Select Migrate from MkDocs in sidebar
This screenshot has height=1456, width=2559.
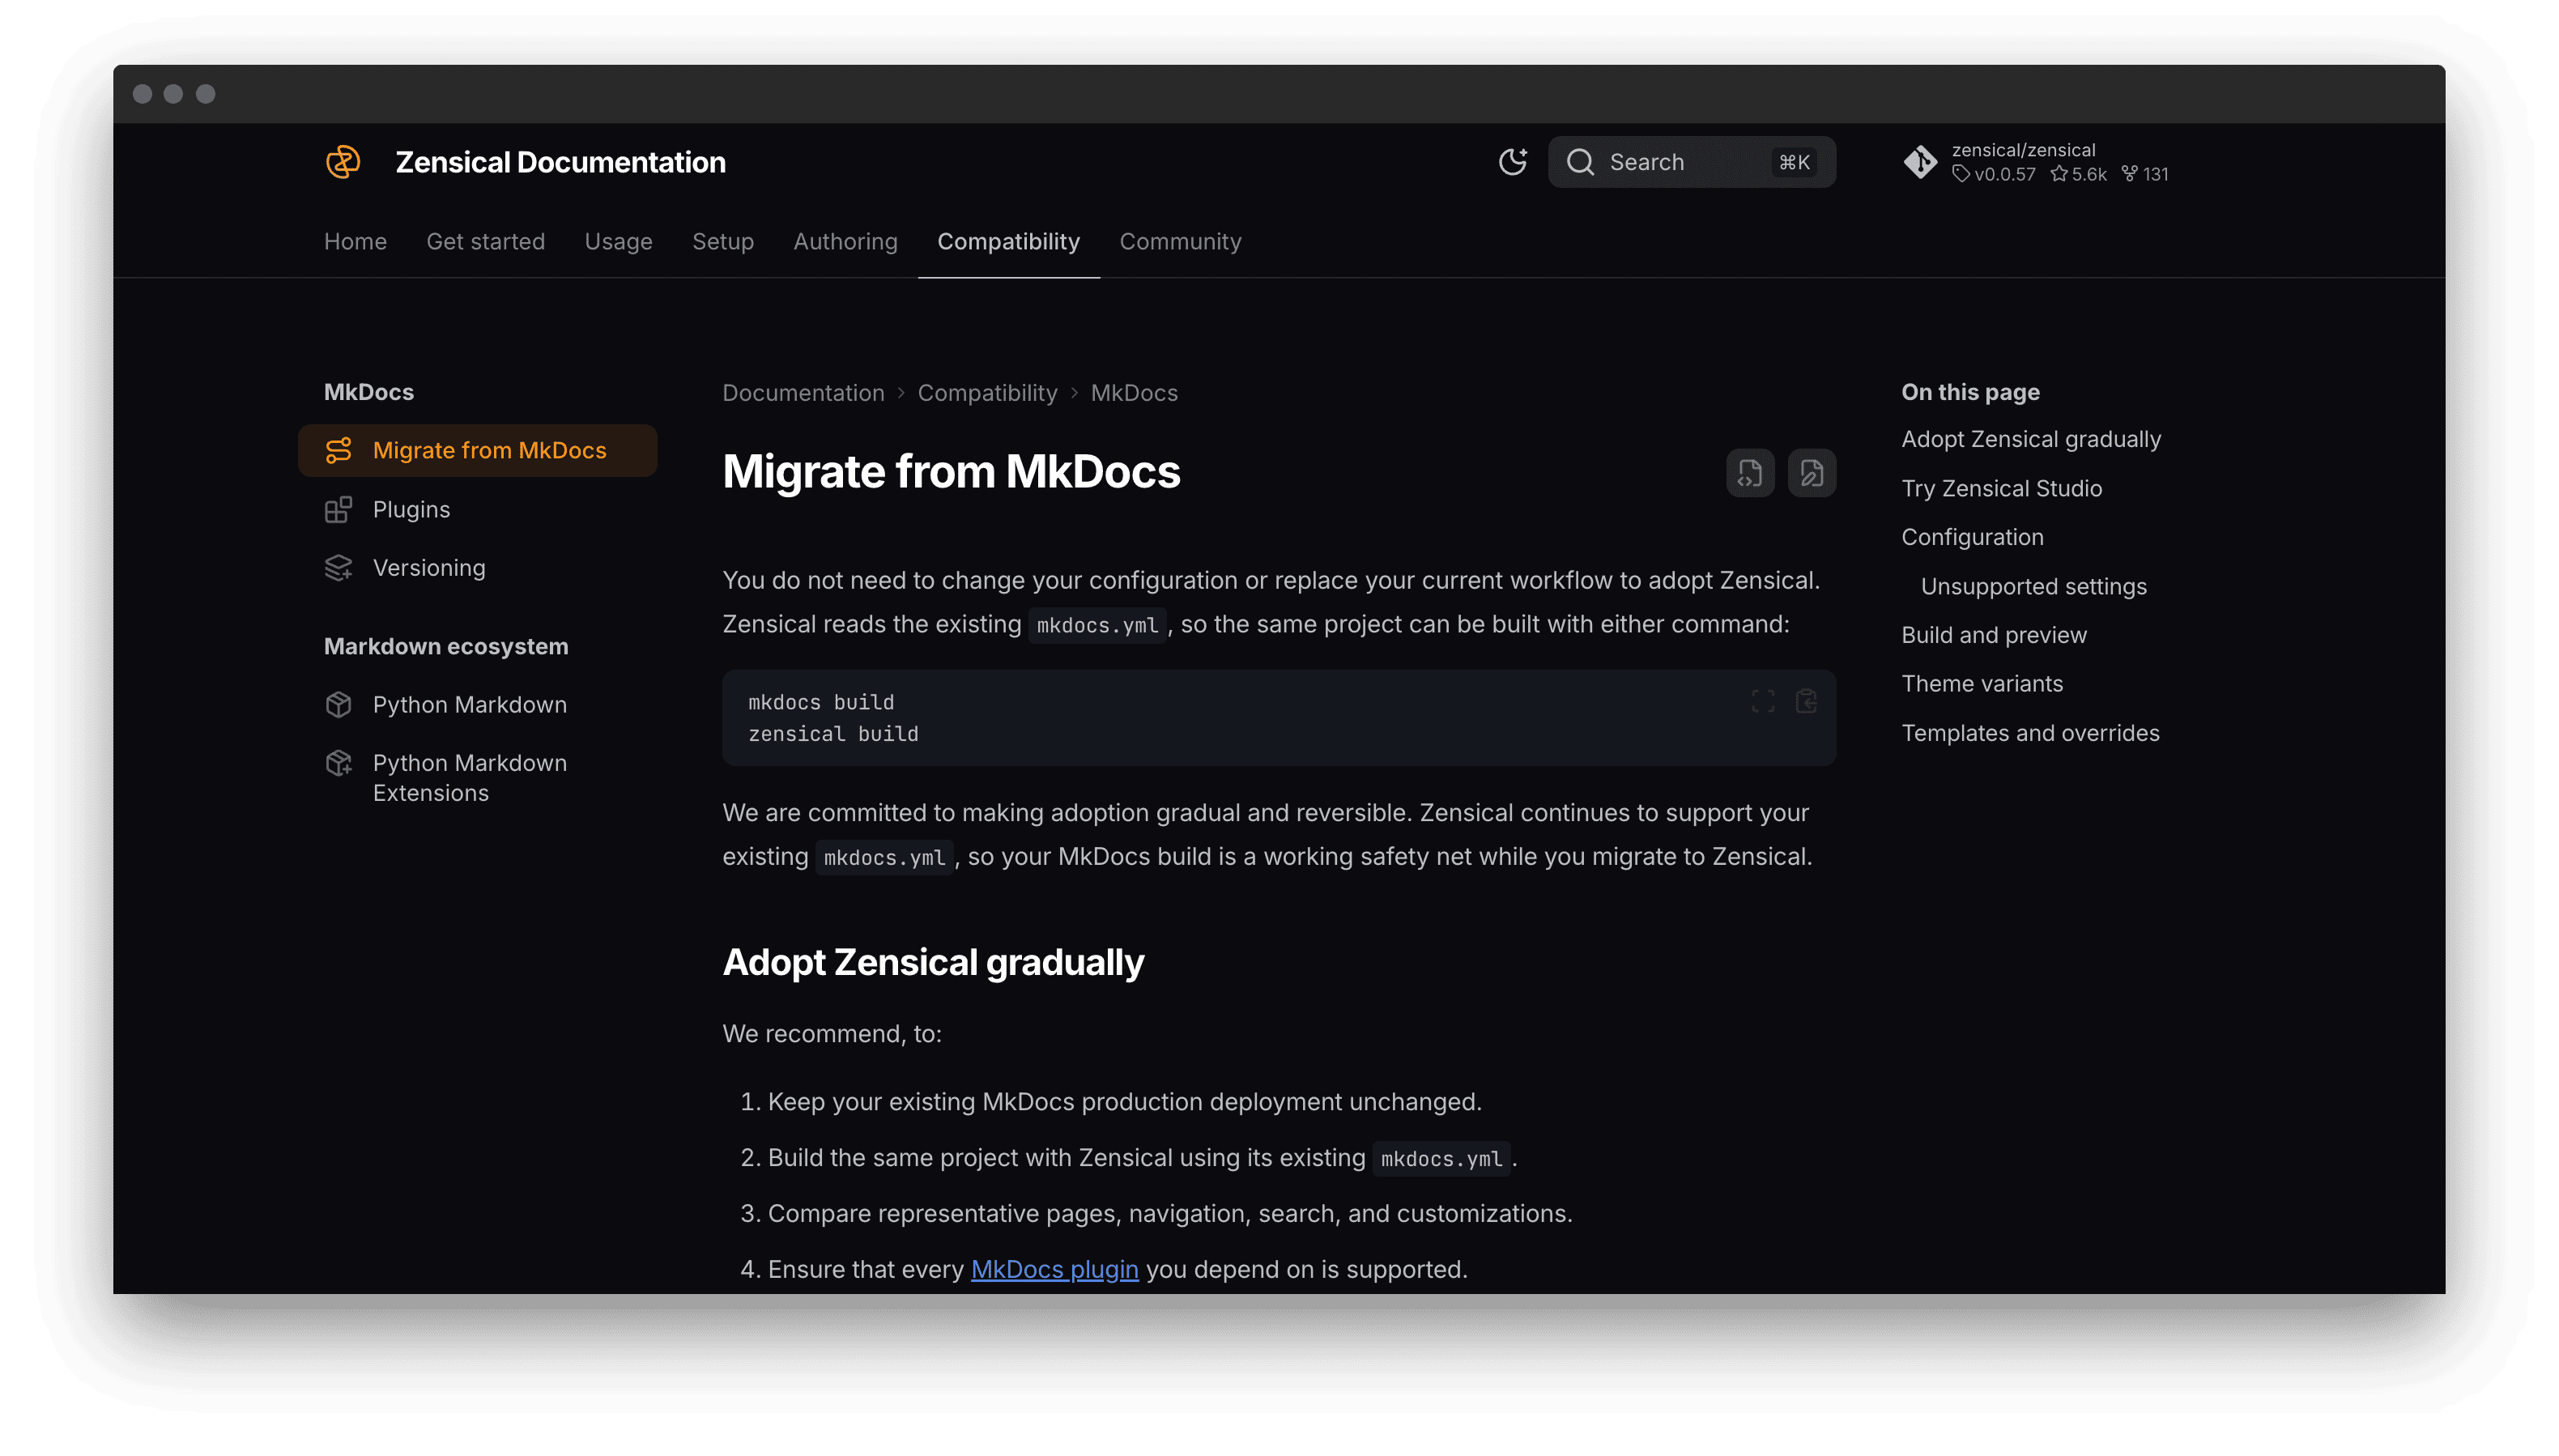click(477, 451)
